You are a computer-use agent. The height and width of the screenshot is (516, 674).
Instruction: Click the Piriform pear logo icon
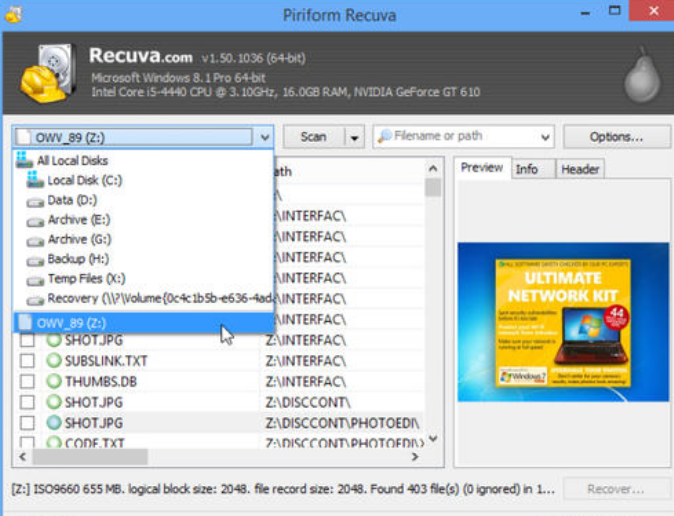[x=642, y=74]
